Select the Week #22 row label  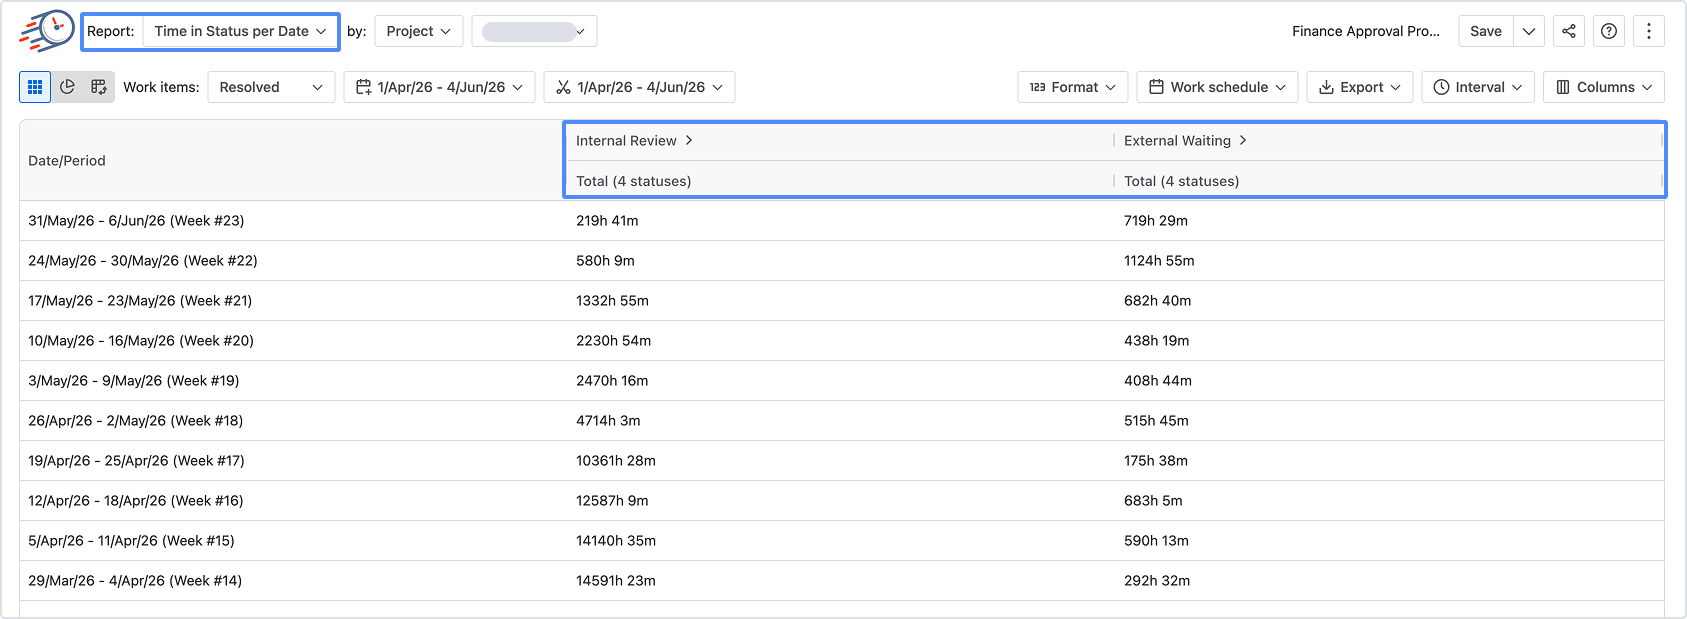[143, 261]
